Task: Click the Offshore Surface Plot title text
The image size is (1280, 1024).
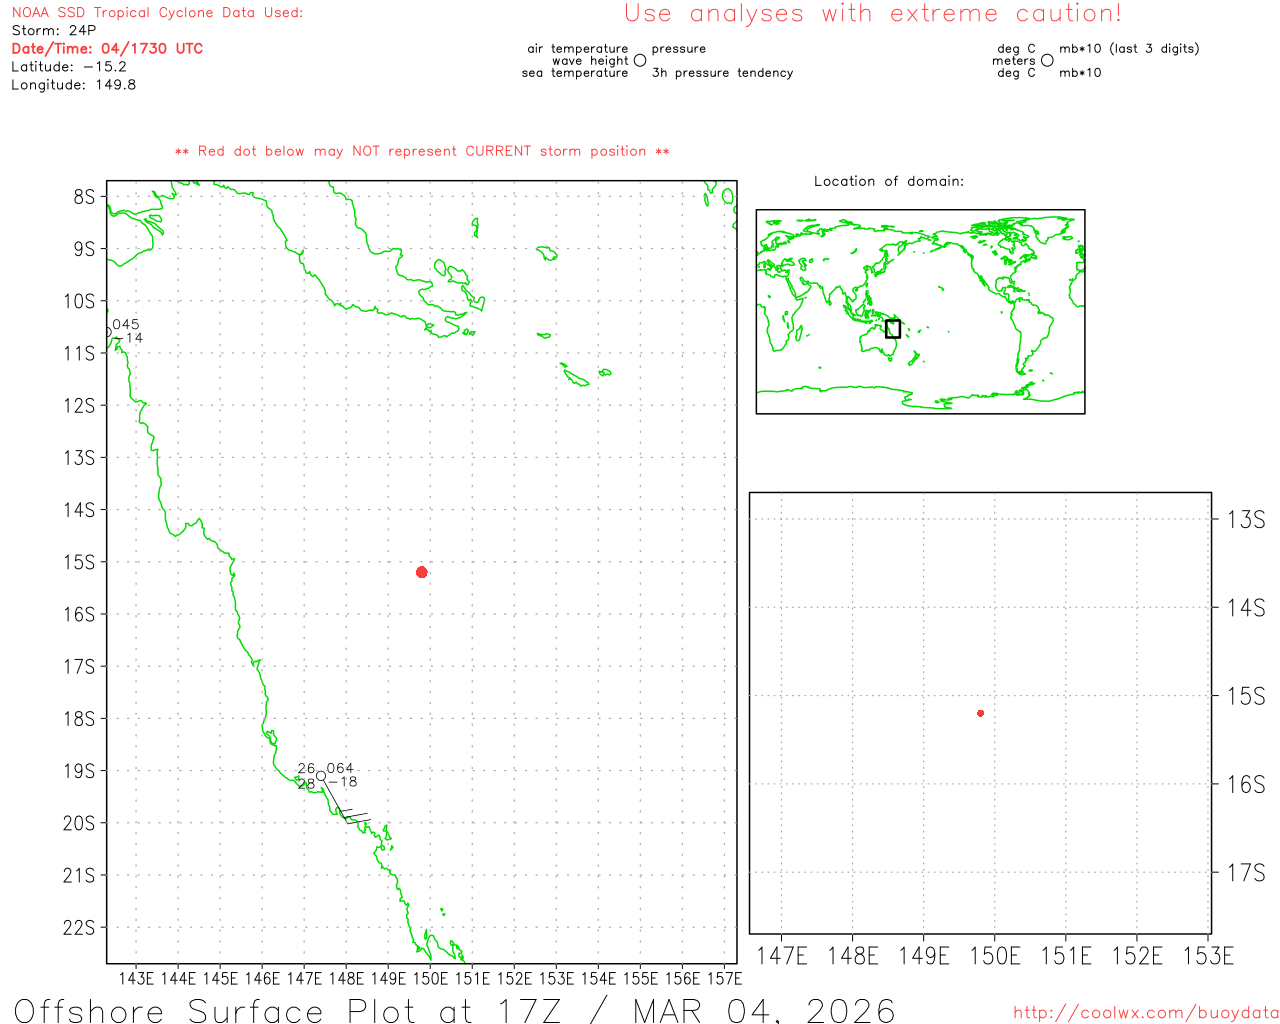Action: click(454, 1009)
